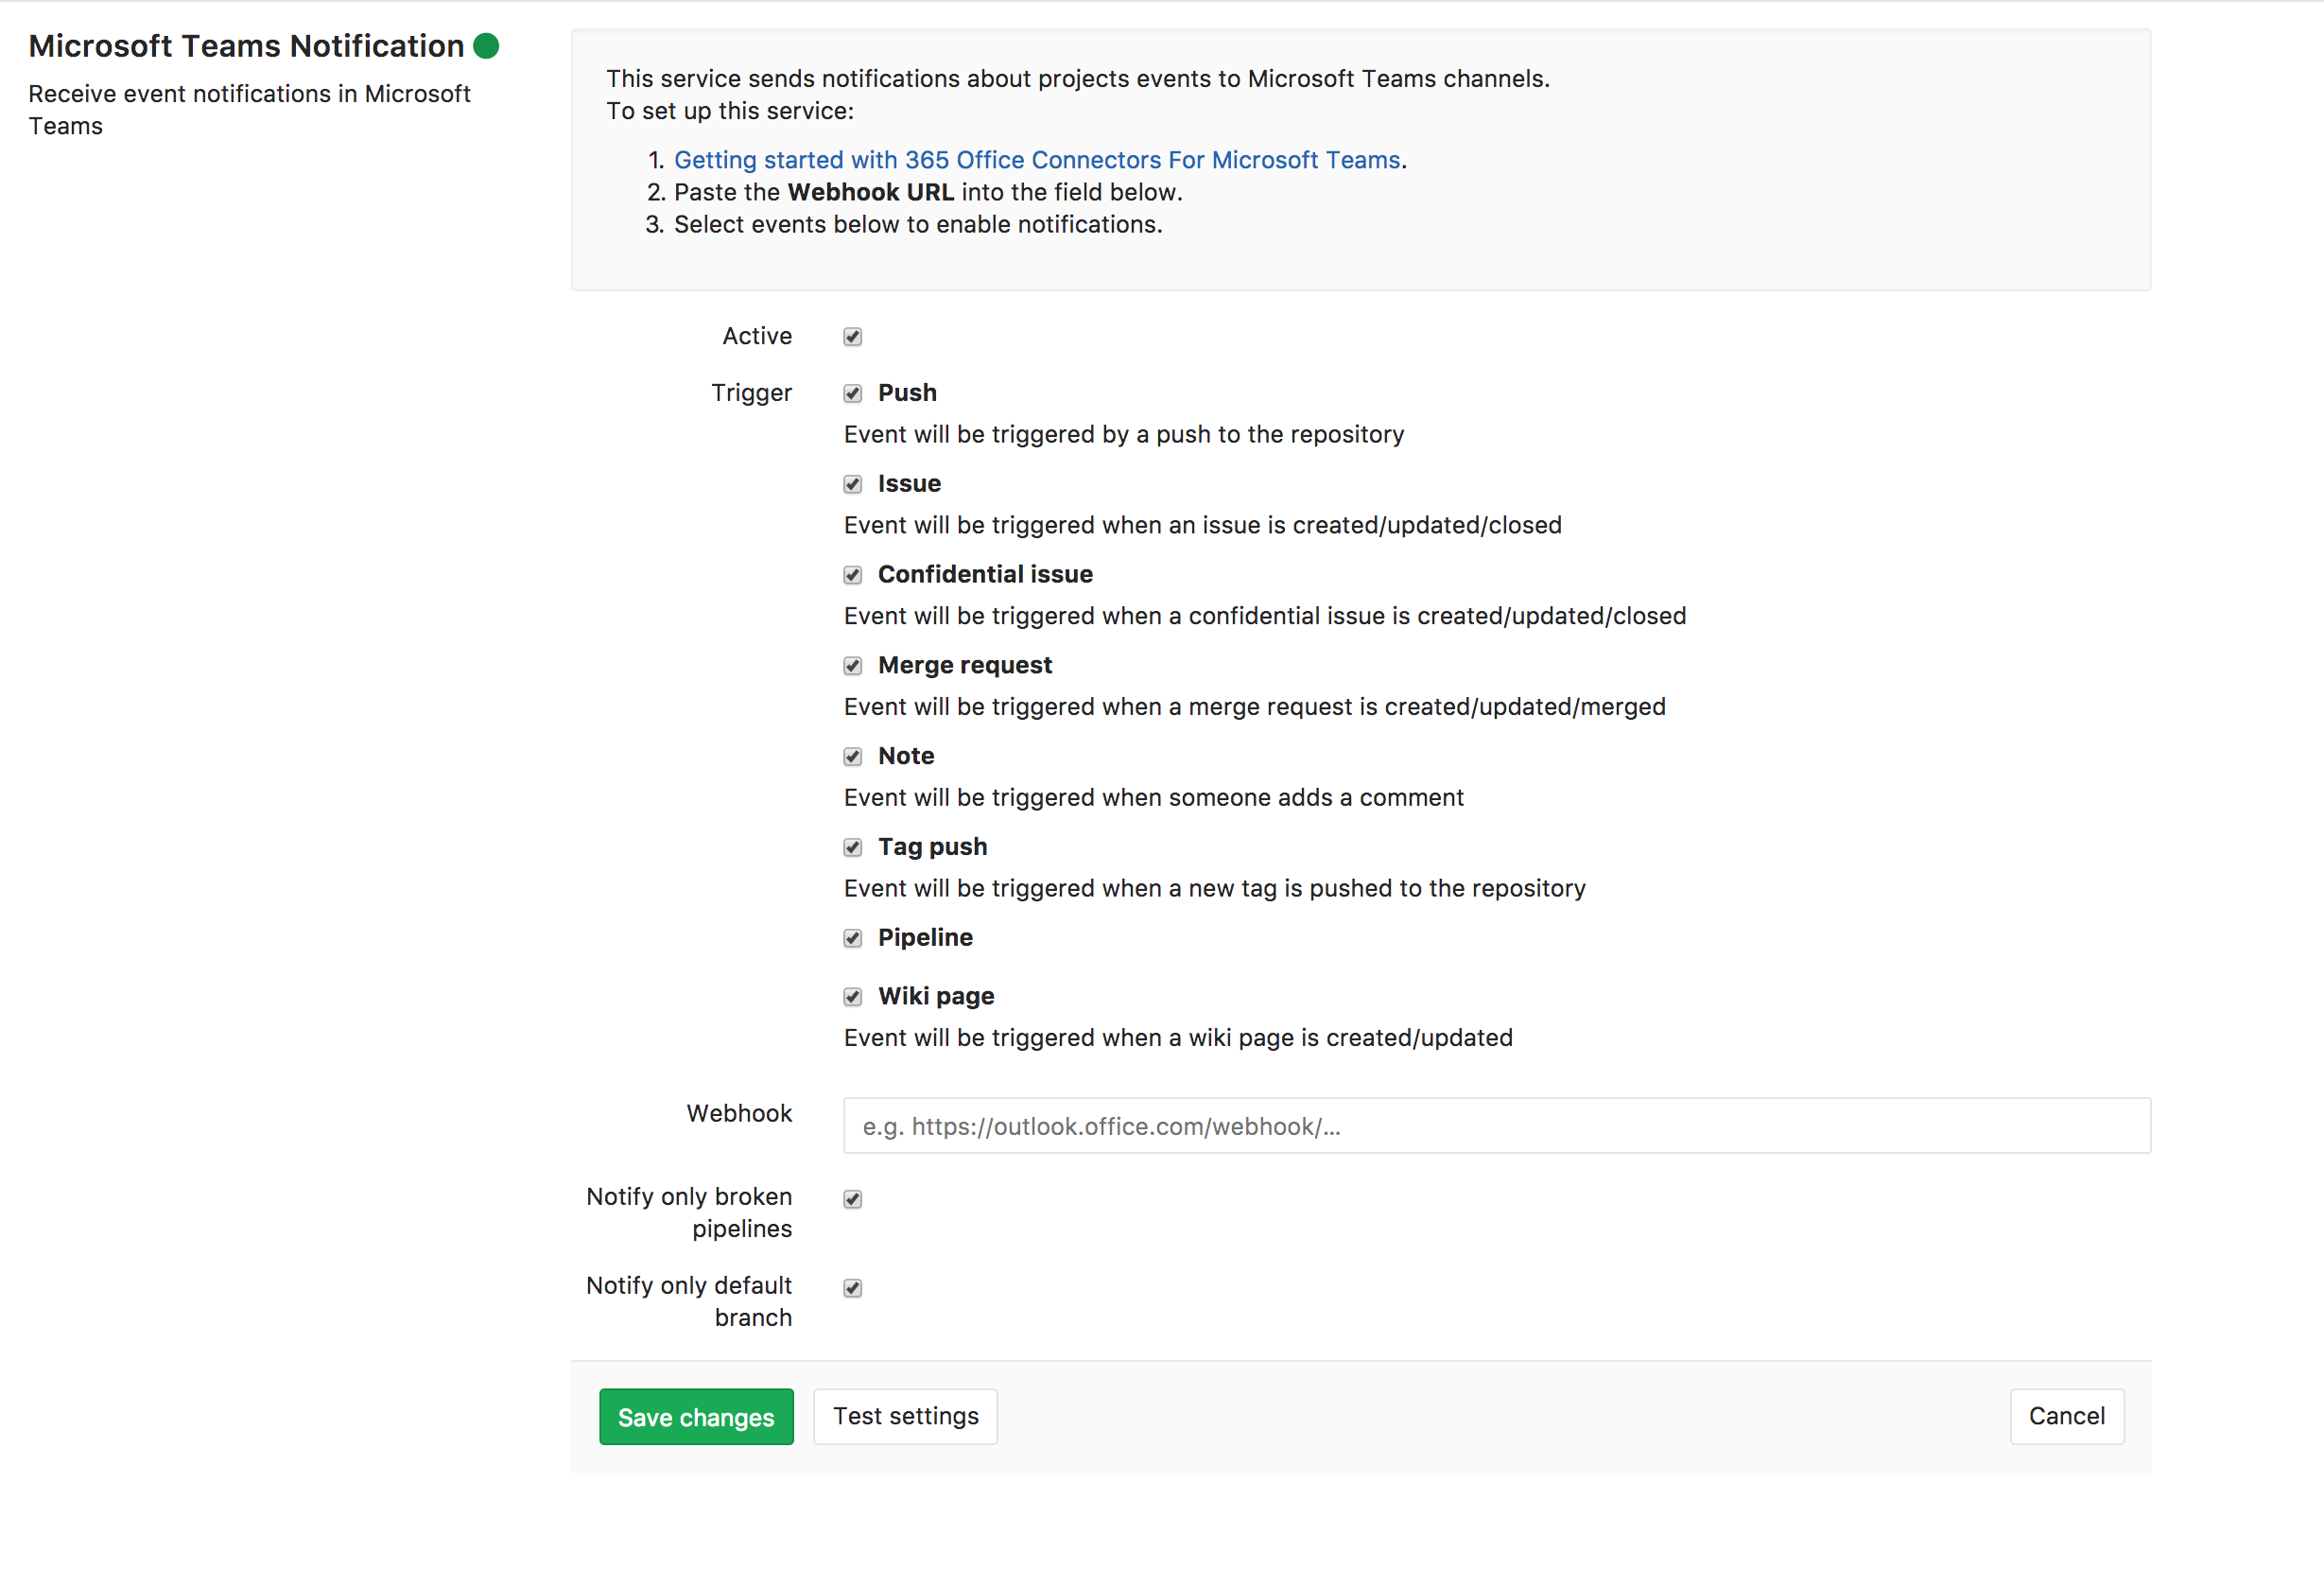Toggle the Active checkbox
The height and width of the screenshot is (1570, 2324).
[851, 336]
